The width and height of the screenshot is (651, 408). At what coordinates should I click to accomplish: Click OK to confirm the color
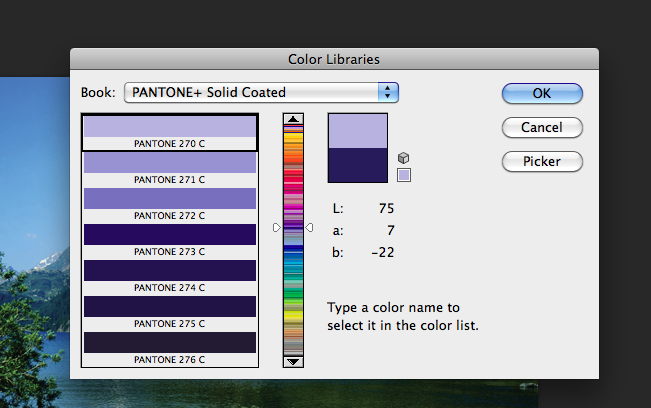(542, 93)
